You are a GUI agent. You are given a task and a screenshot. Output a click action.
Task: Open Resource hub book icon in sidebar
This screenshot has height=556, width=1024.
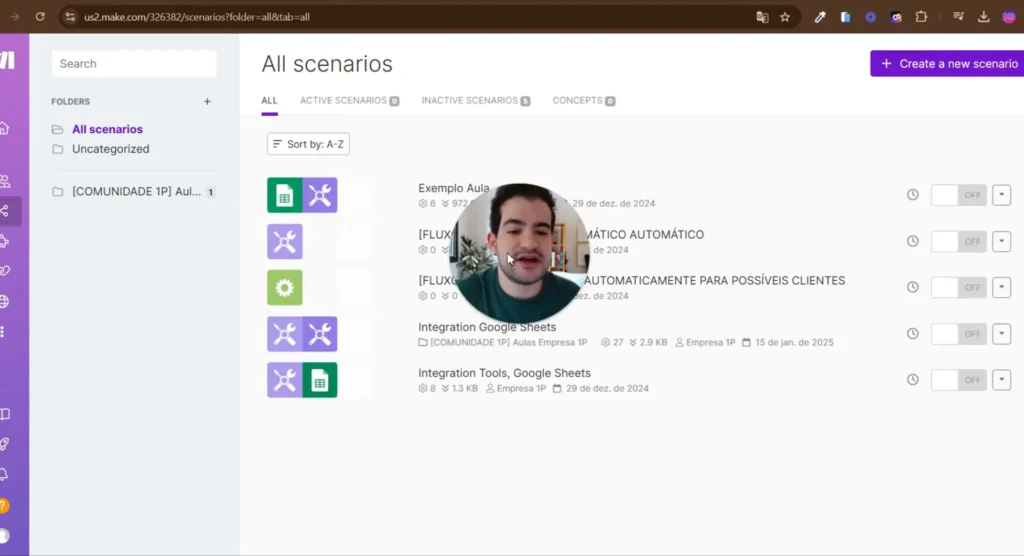pos(5,414)
